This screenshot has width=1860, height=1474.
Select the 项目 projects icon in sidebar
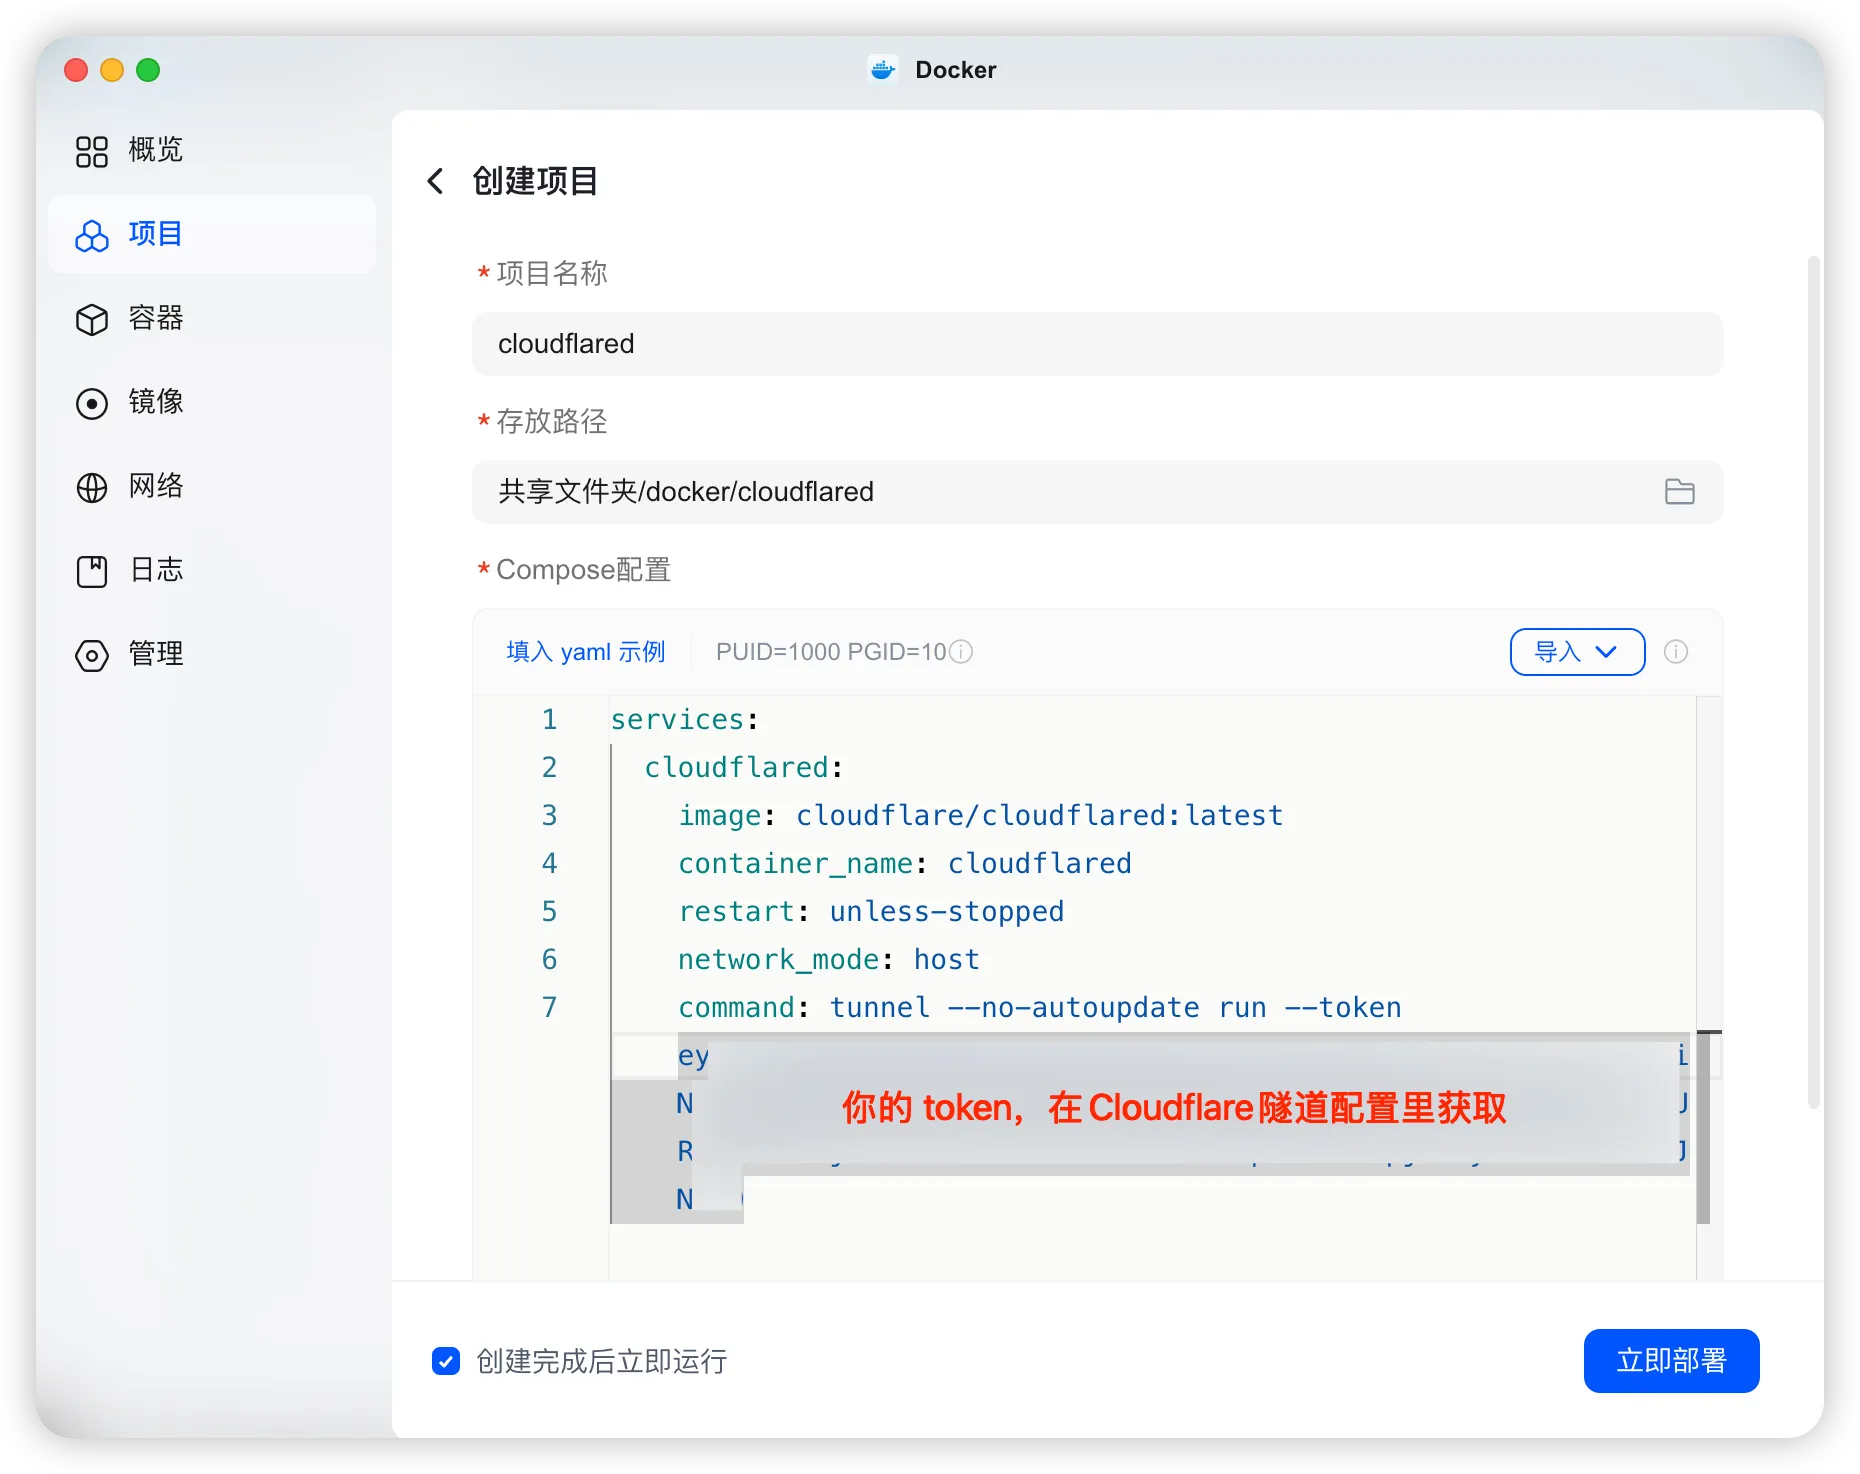pyautogui.click(x=92, y=235)
